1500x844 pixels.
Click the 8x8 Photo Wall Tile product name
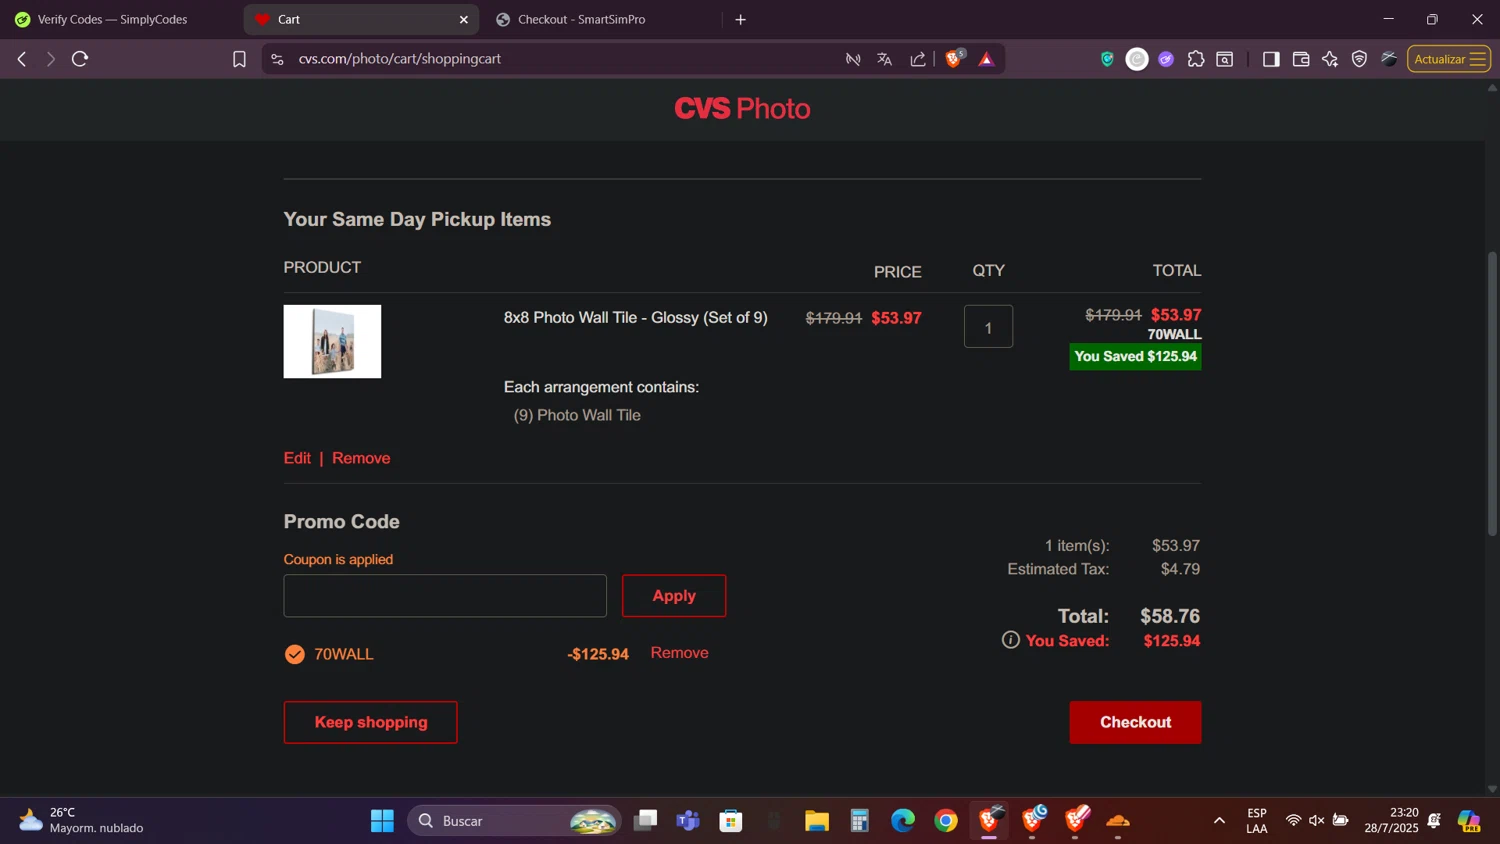tap(635, 318)
